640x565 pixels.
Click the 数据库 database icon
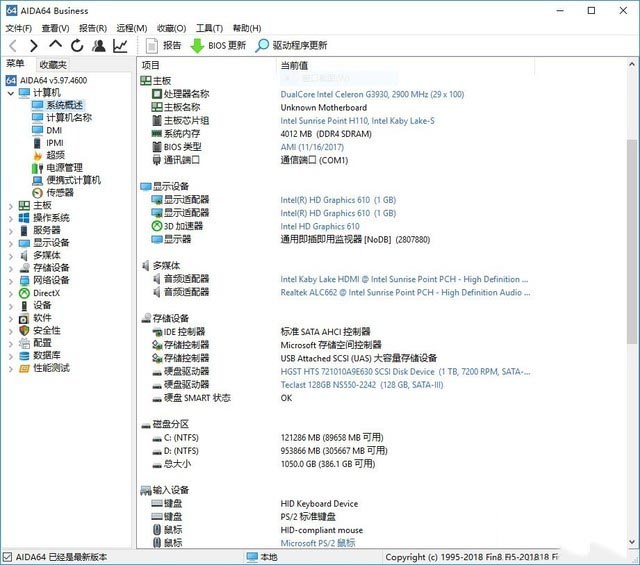(x=24, y=356)
